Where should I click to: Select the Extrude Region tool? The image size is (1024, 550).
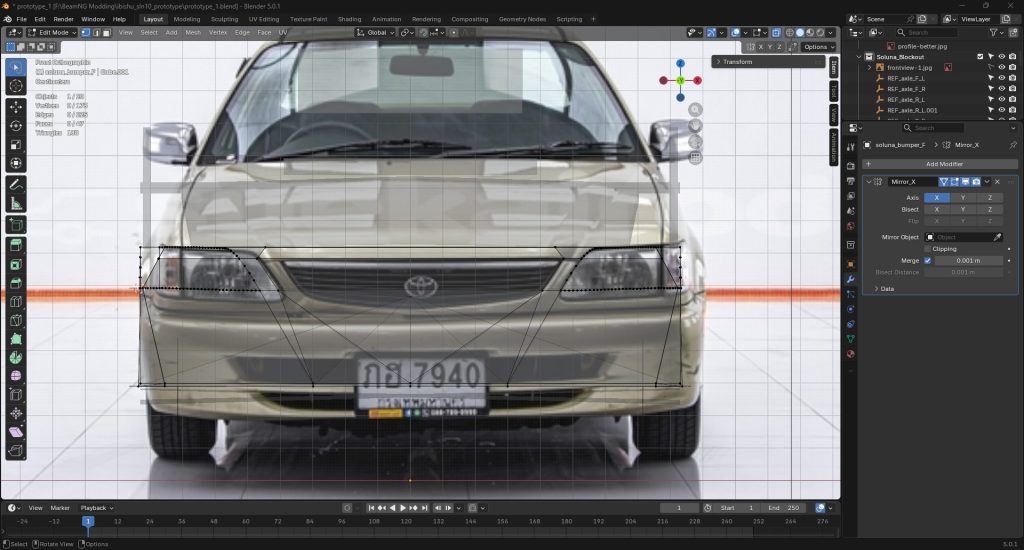tap(16, 246)
